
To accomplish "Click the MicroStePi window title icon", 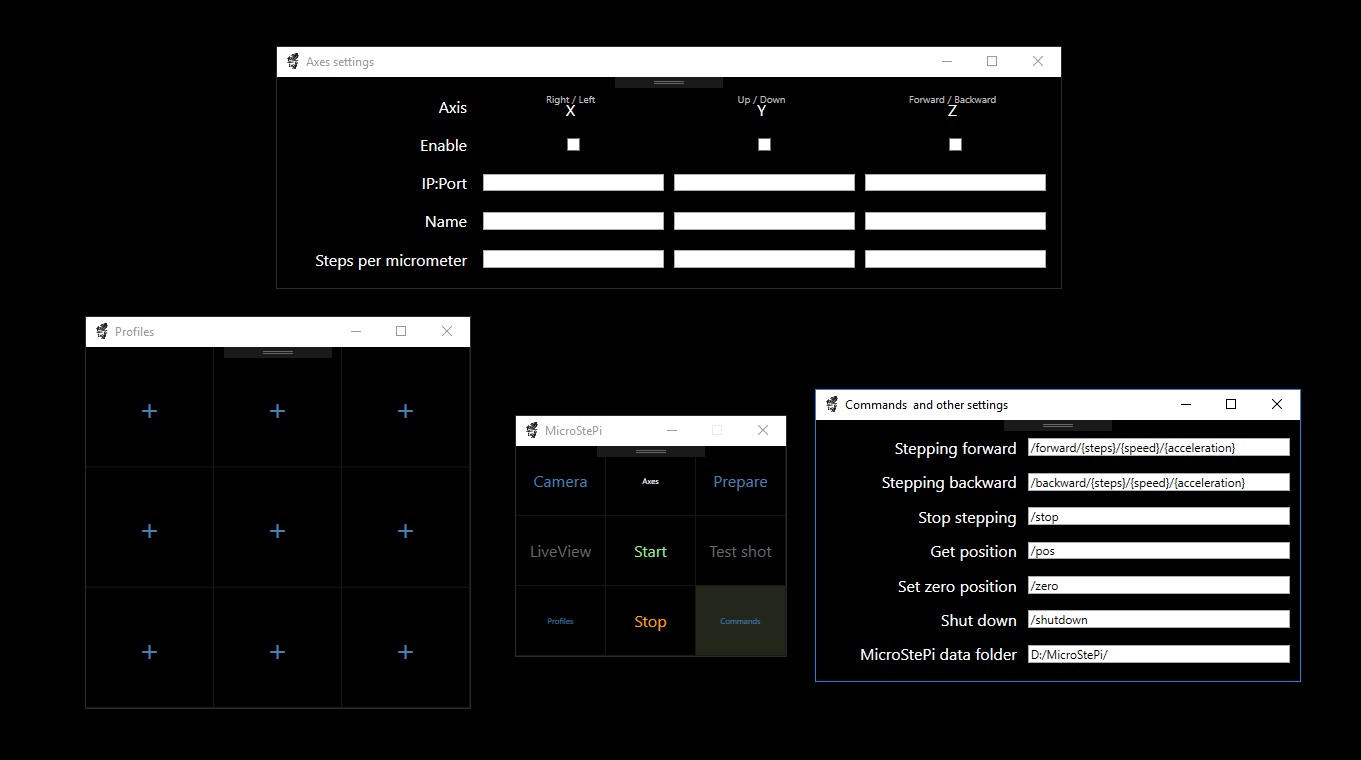I will (532, 431).
